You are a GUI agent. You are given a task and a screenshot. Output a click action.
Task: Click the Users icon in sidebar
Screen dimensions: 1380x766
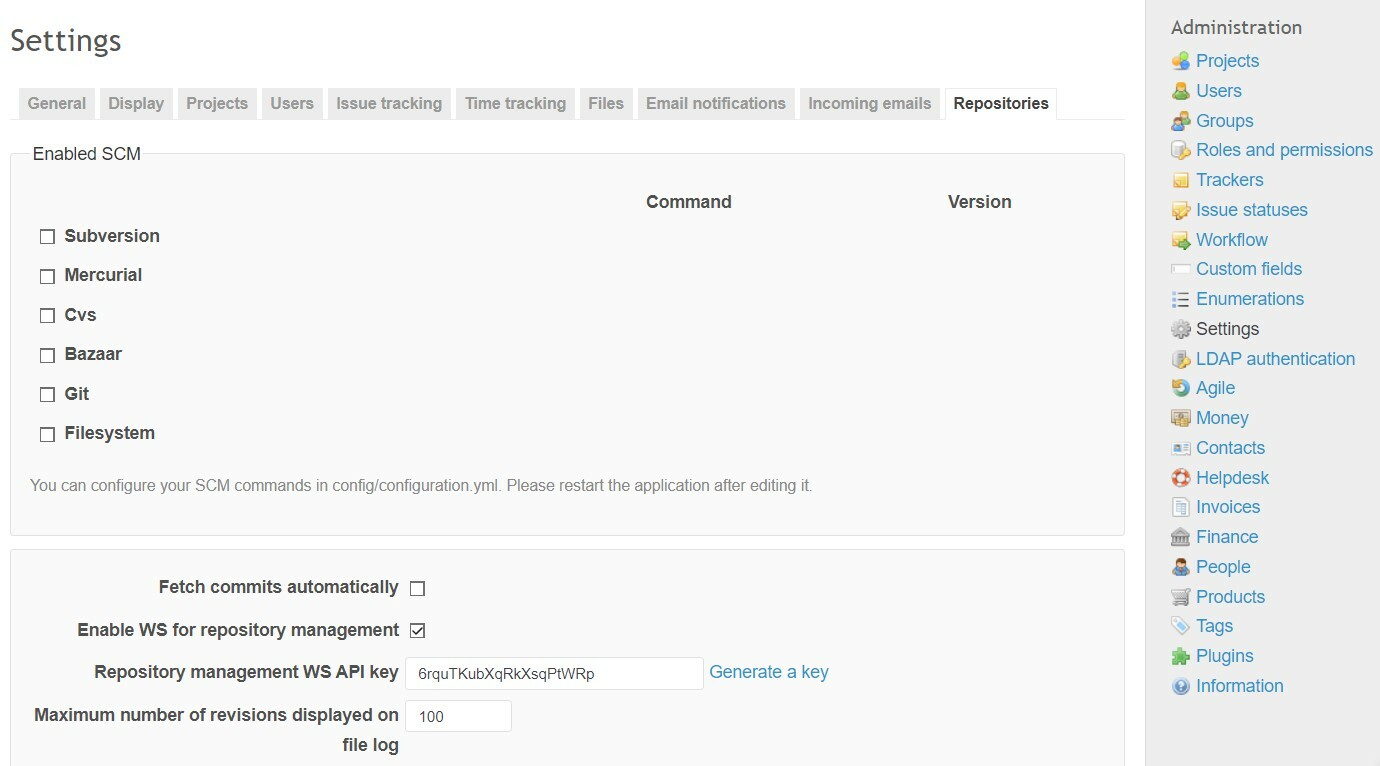pyautogui.click(x=1181, y=91)
